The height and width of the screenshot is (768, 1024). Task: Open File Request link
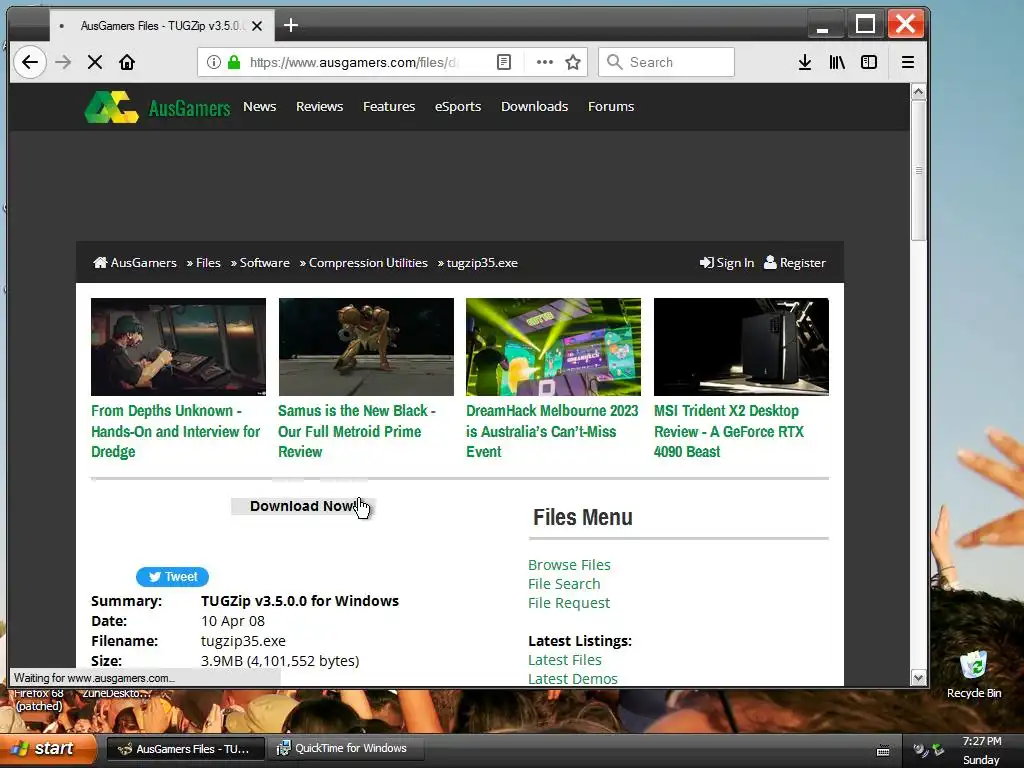click(x=569, y=603)
